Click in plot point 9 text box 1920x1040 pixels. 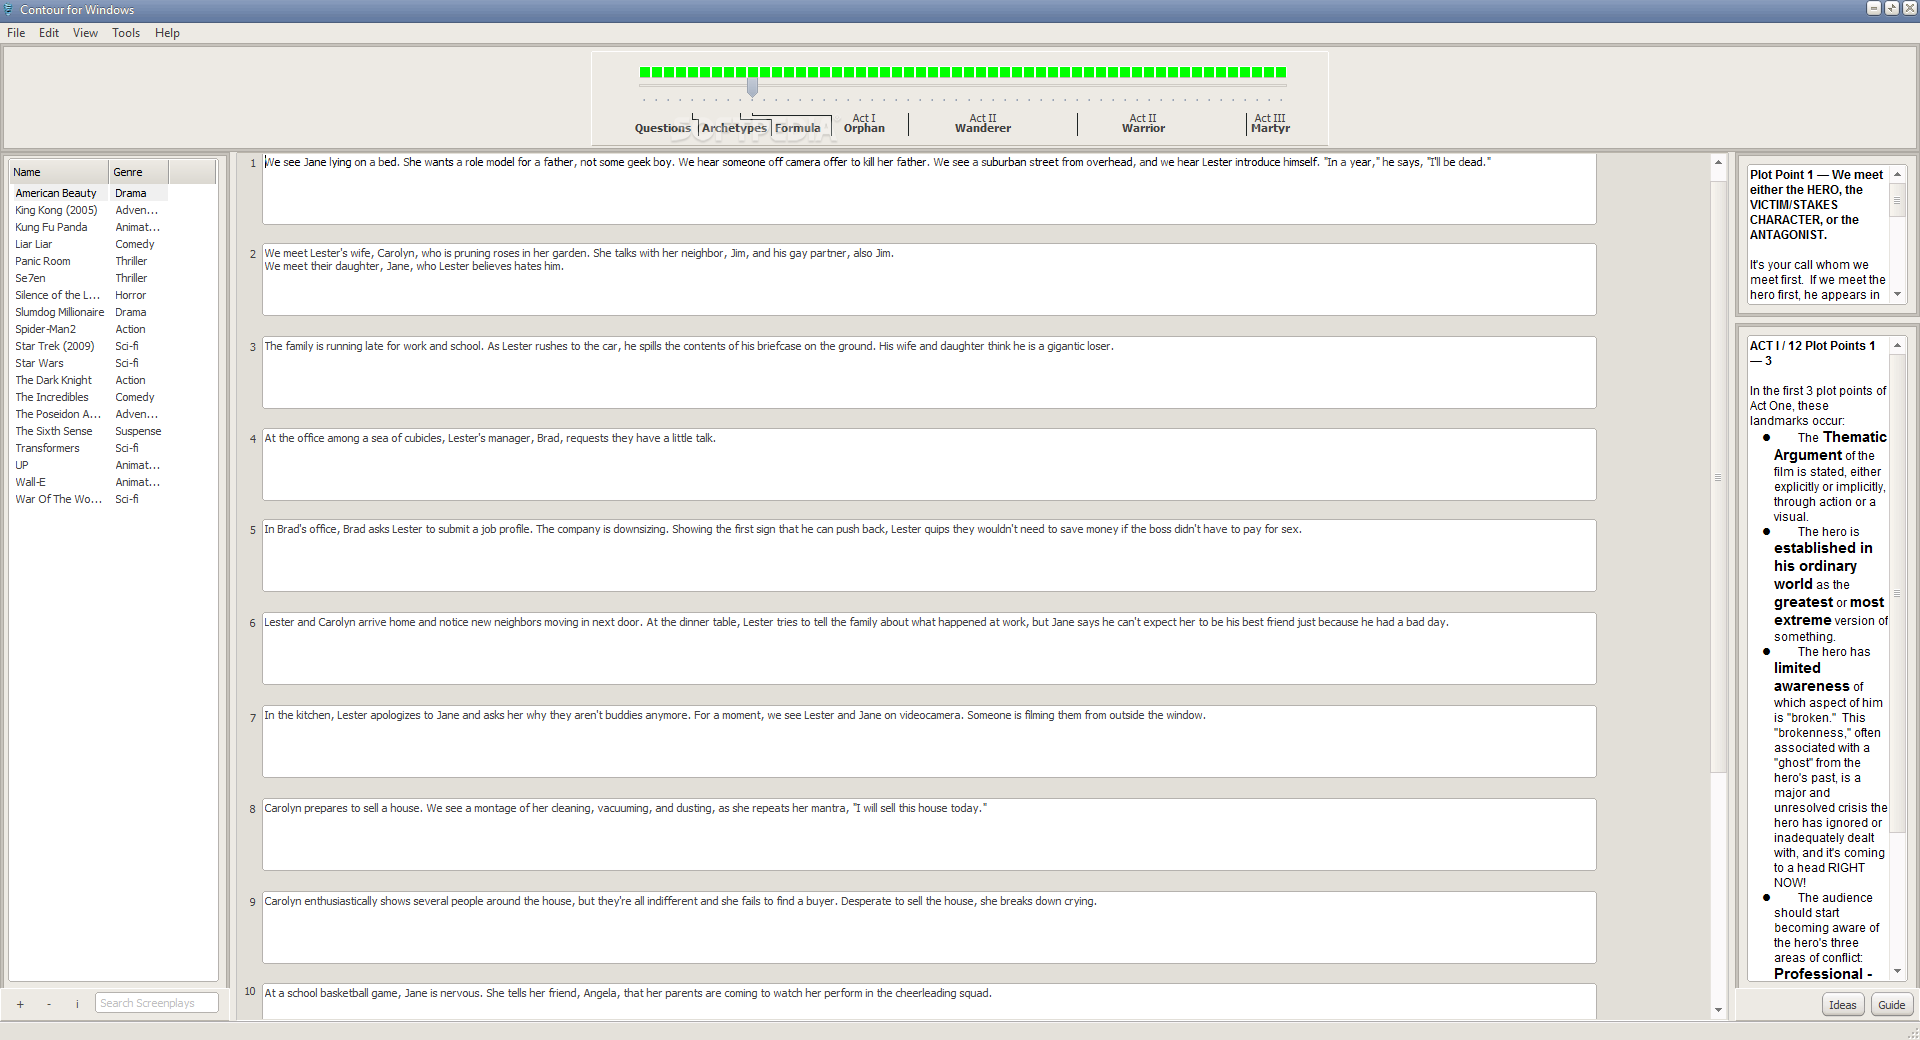coord(929,928)
